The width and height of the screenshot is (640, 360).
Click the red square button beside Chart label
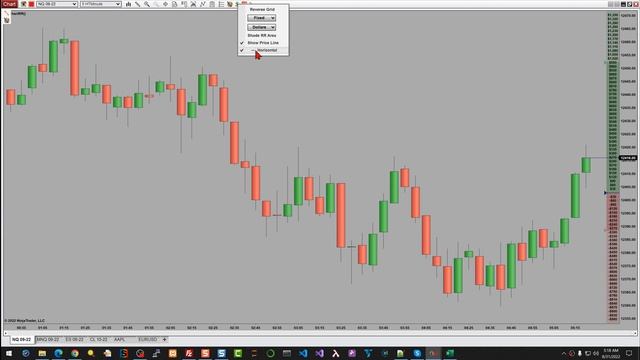point(31,4)
